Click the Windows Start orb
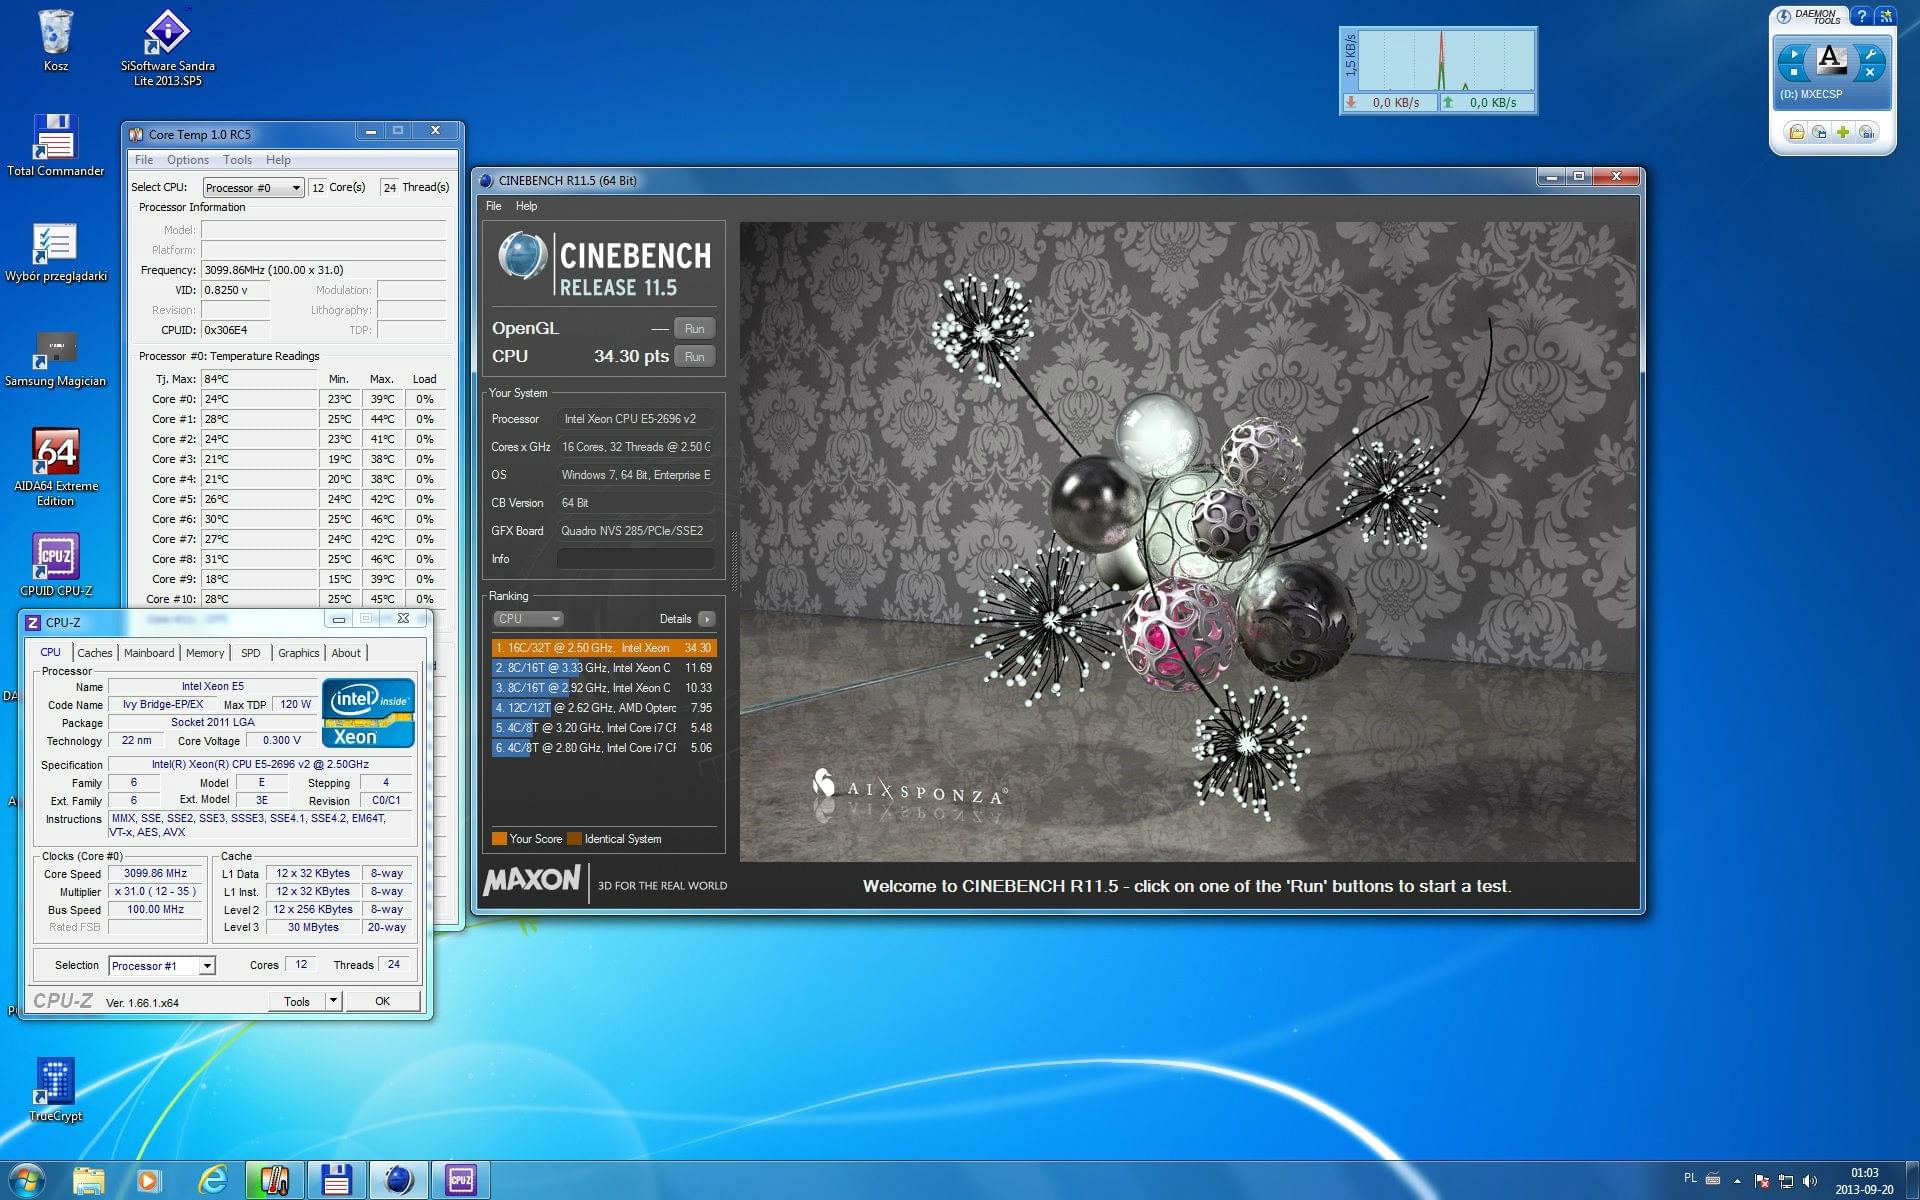 pyautogui.click(x=26, y=1181)
